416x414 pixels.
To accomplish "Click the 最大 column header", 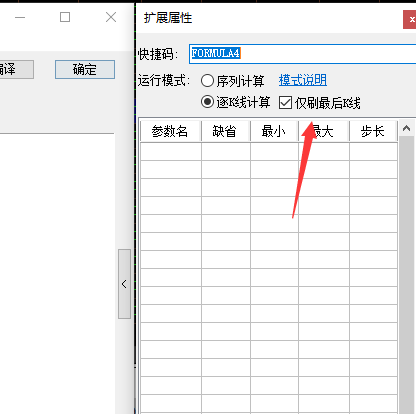I will click(324, 131).
